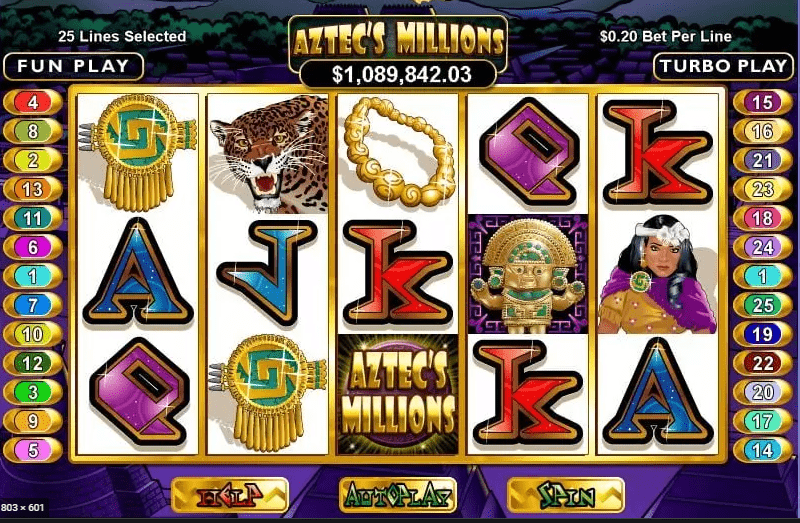Click the golden idol symbol
The image size is (800, 523).
point(528,274)
